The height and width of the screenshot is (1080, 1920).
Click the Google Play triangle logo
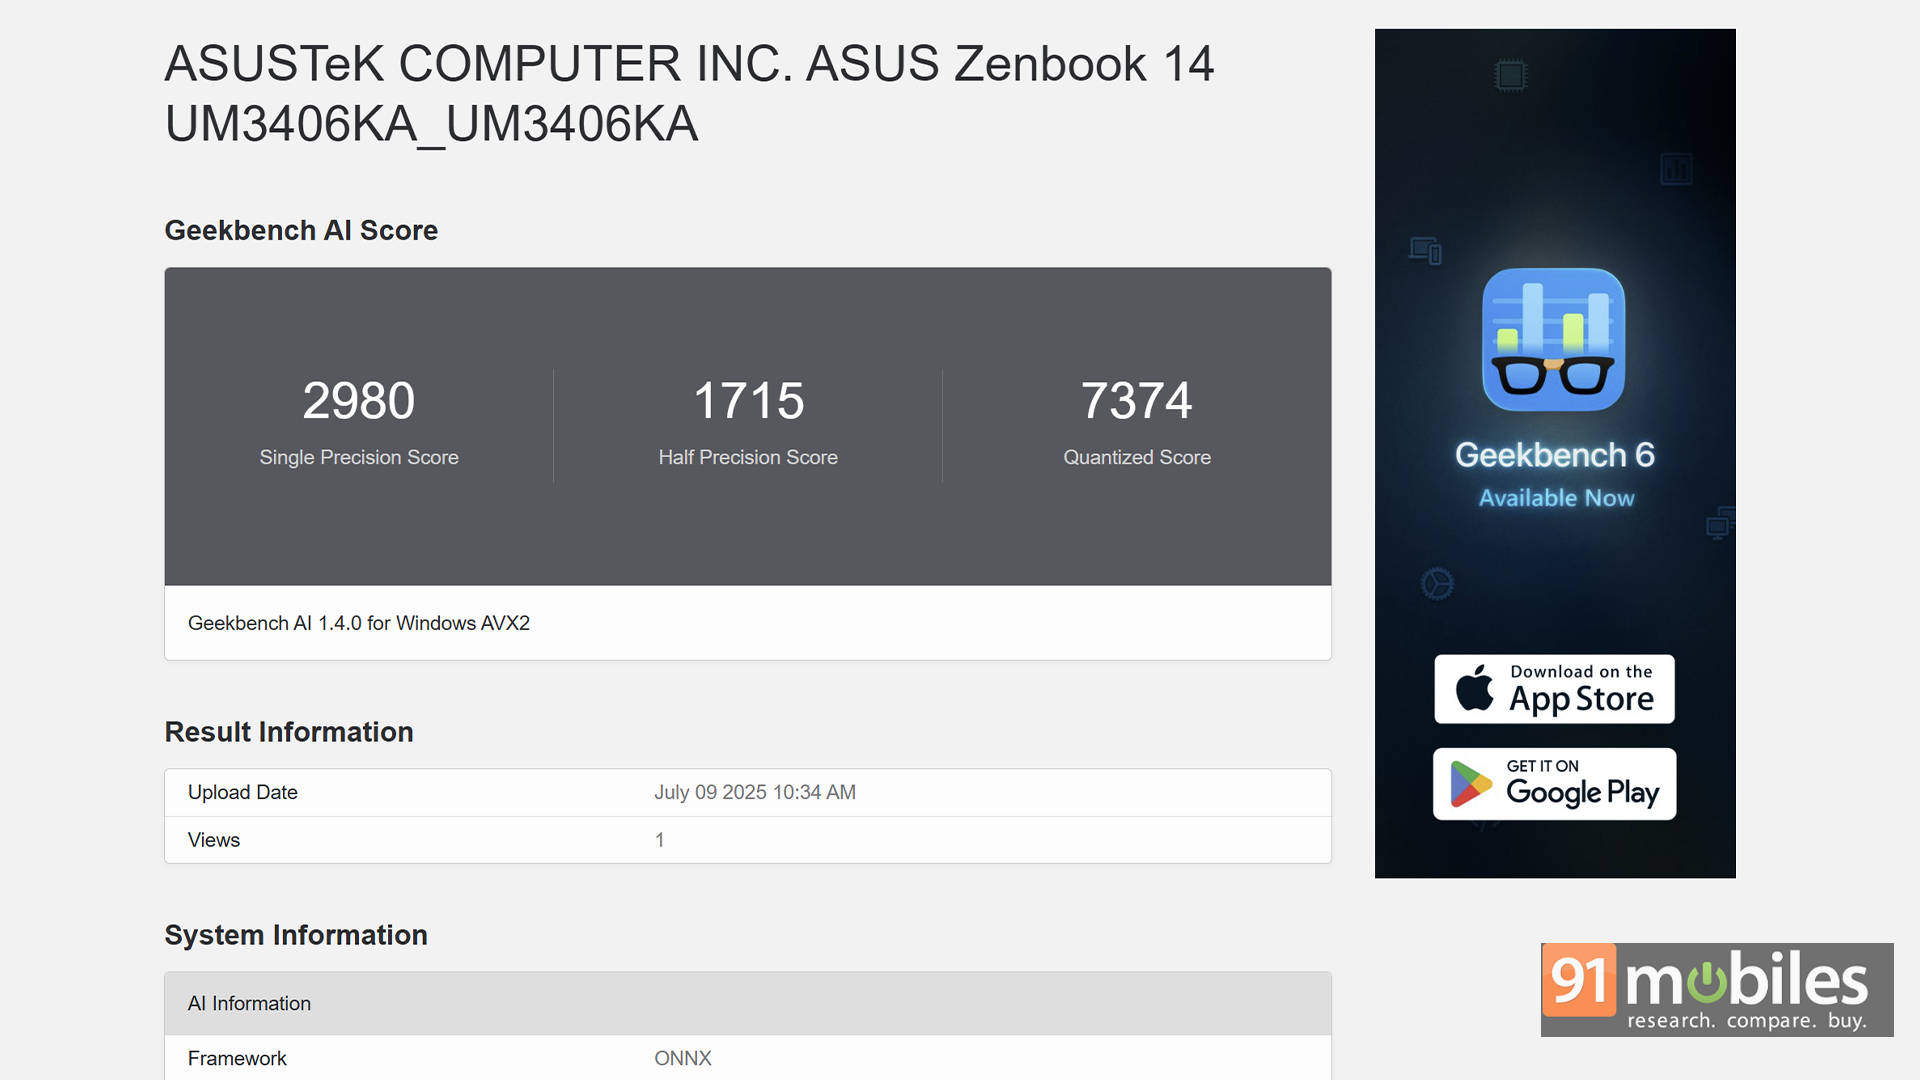pos(1470,784)
